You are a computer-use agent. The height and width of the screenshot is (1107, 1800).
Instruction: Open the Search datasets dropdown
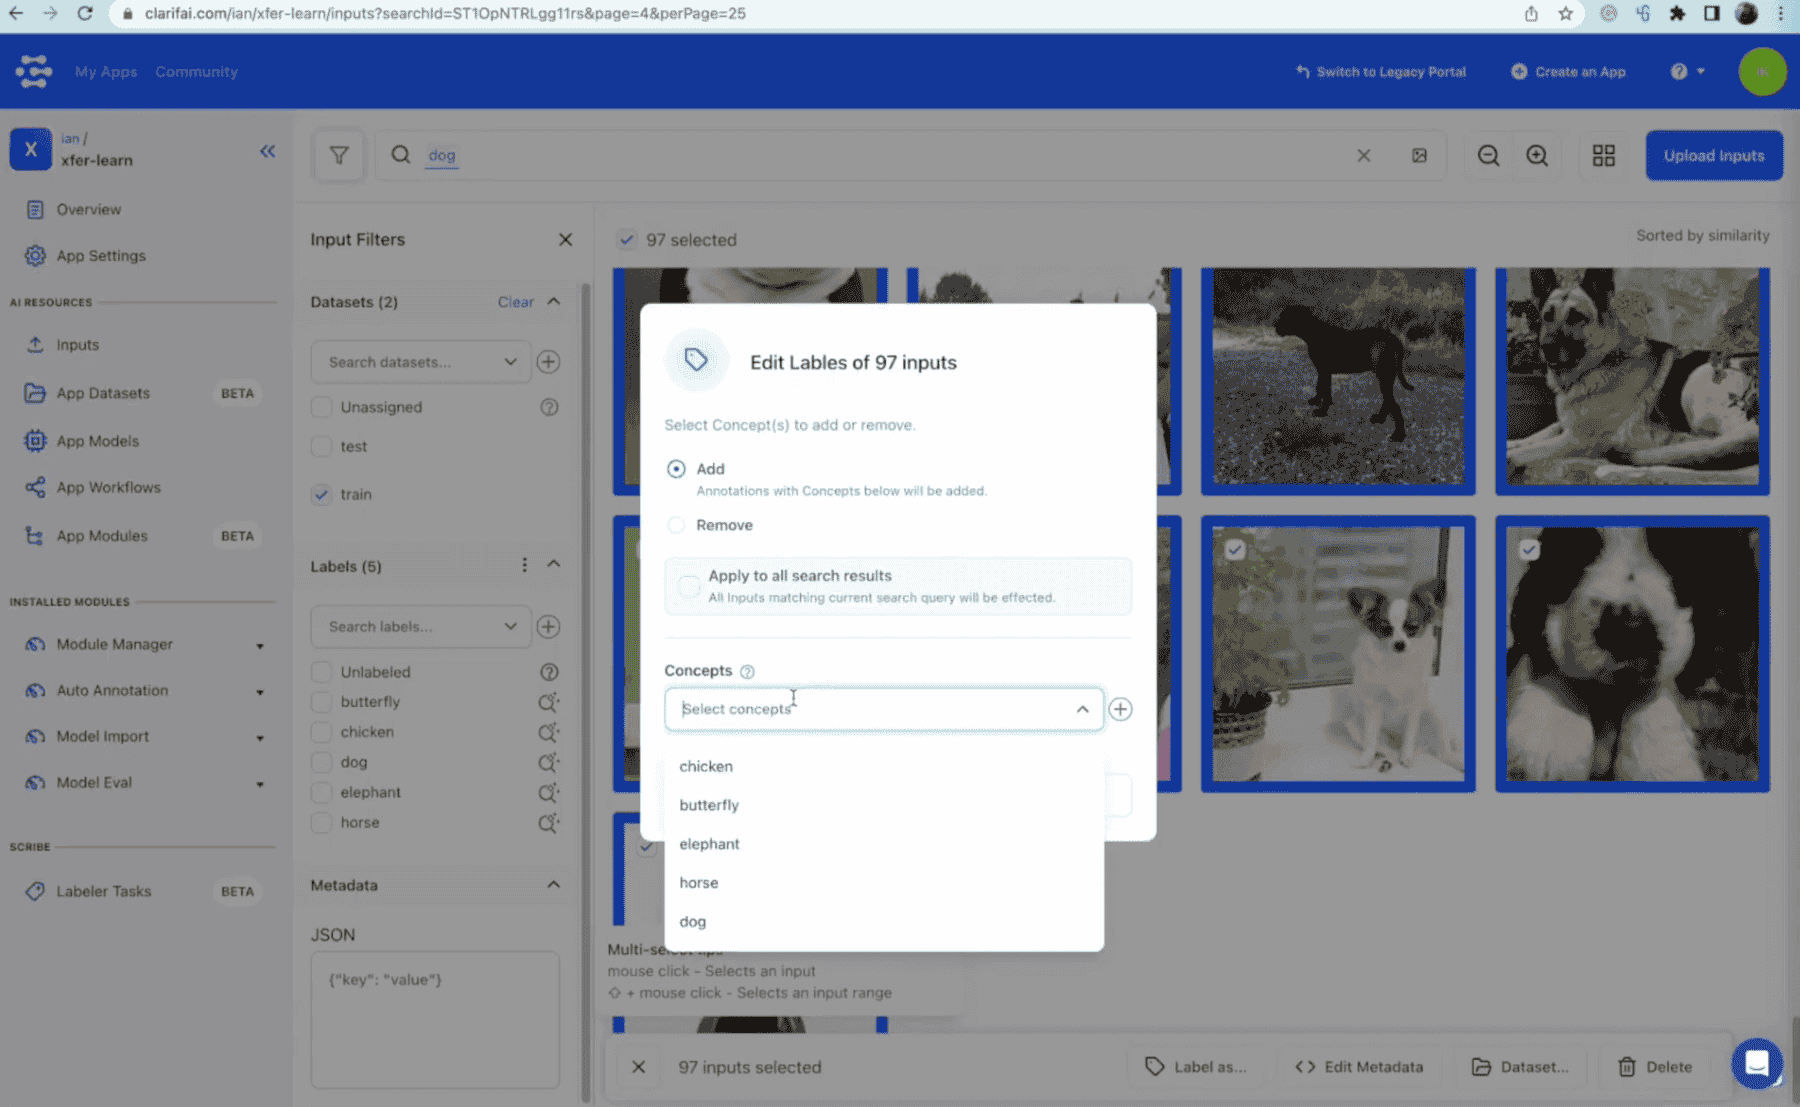pyautogui.click(x=420, y=362)
